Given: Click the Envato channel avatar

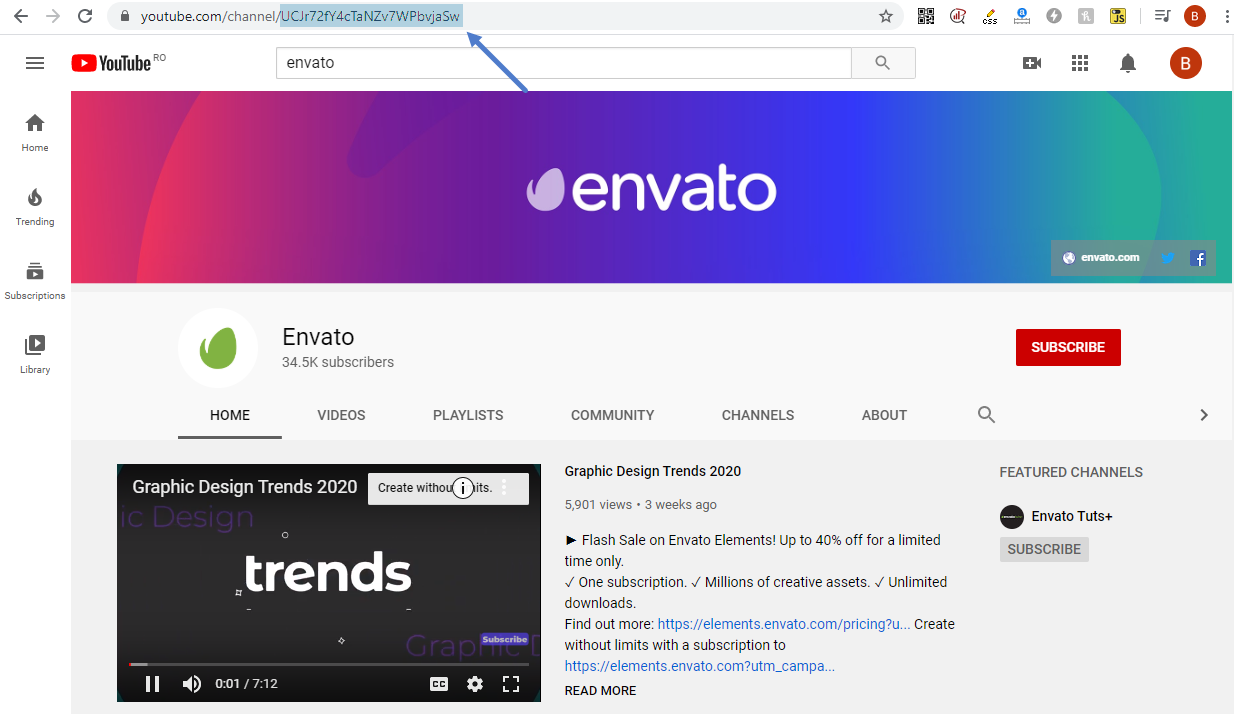Looking at the screenshot, I should pyautogui.click(x=218, y=348).
